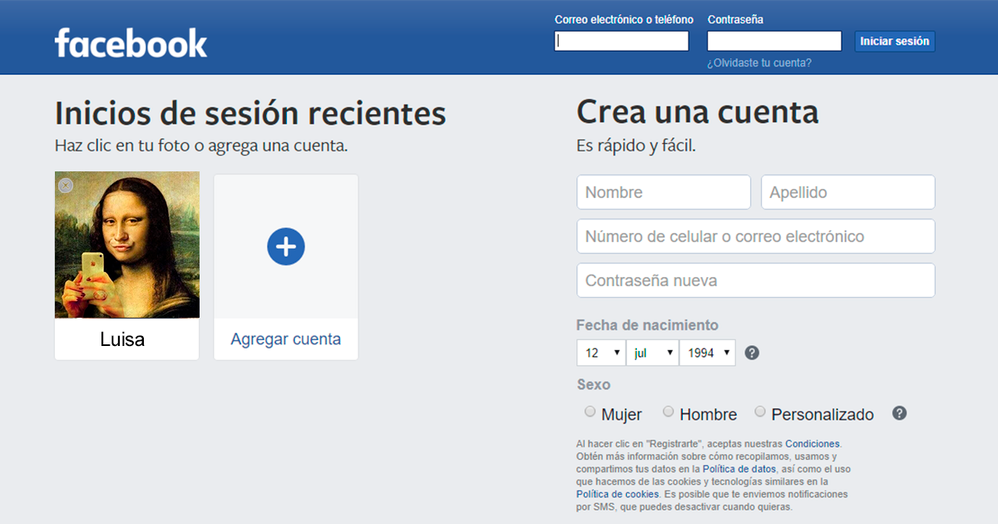Open the birth month dropdown showing jul
The width and height of the screenshot is (998, 524).
[x=652, y=353]
